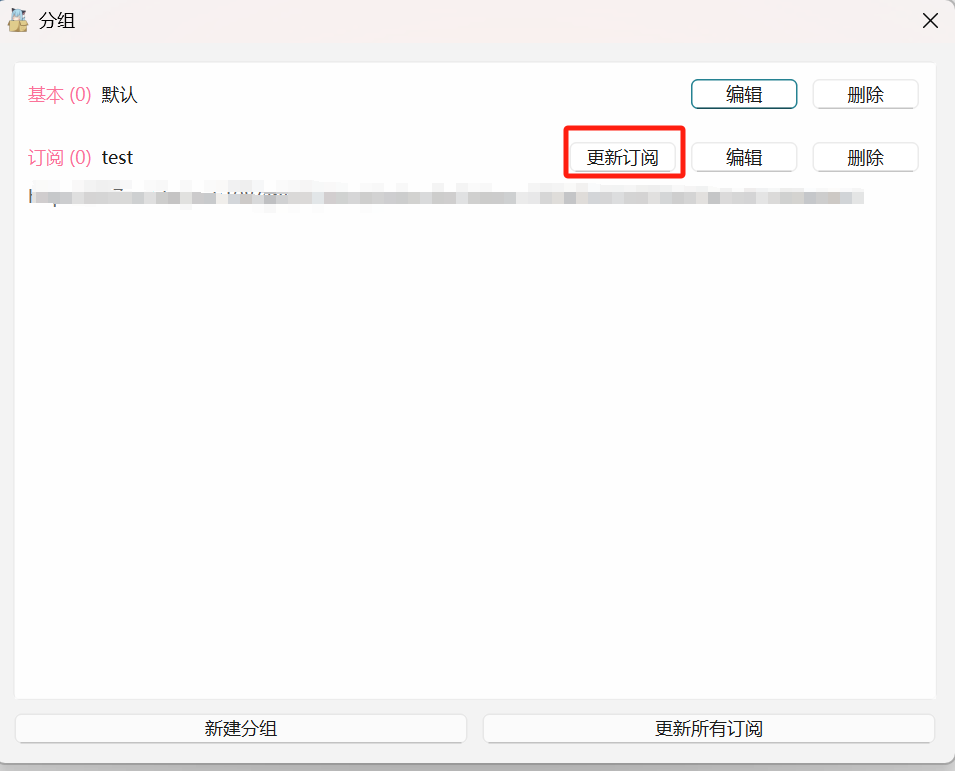Click the app icon in the title bar
Screen dimensions: 955x771
click(x=18, y=20)
